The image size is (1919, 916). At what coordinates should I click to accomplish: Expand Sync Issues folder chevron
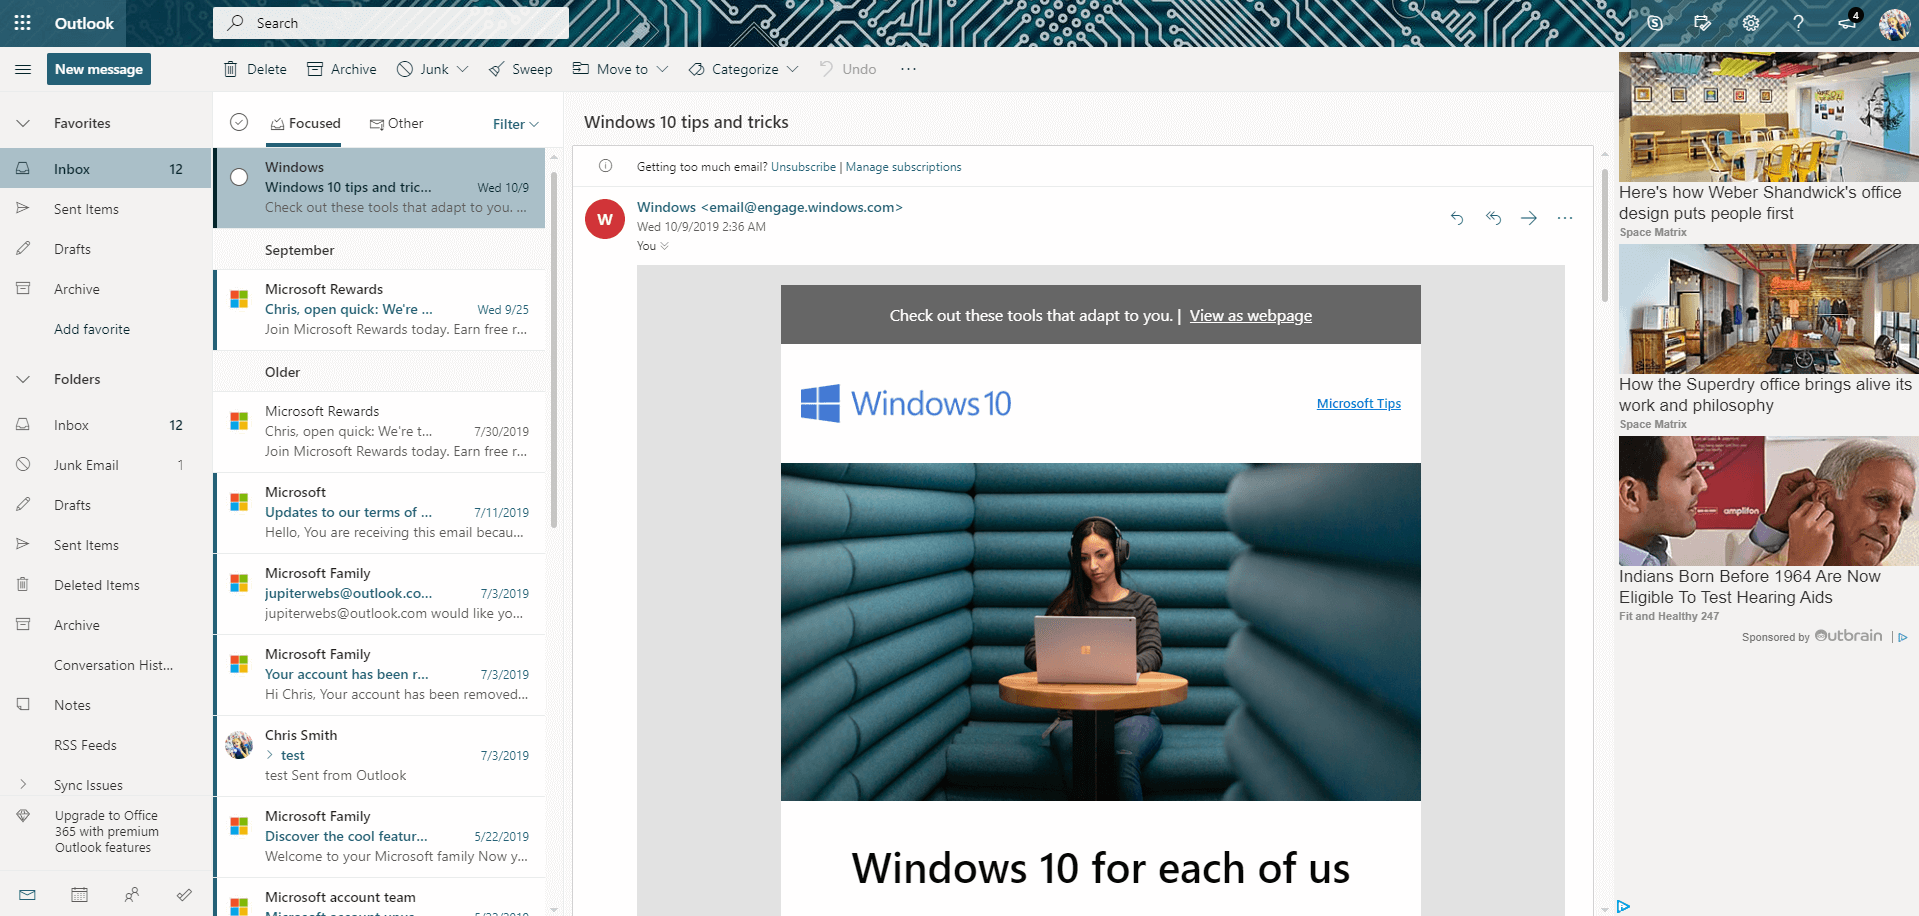click(x=23, y=785)
